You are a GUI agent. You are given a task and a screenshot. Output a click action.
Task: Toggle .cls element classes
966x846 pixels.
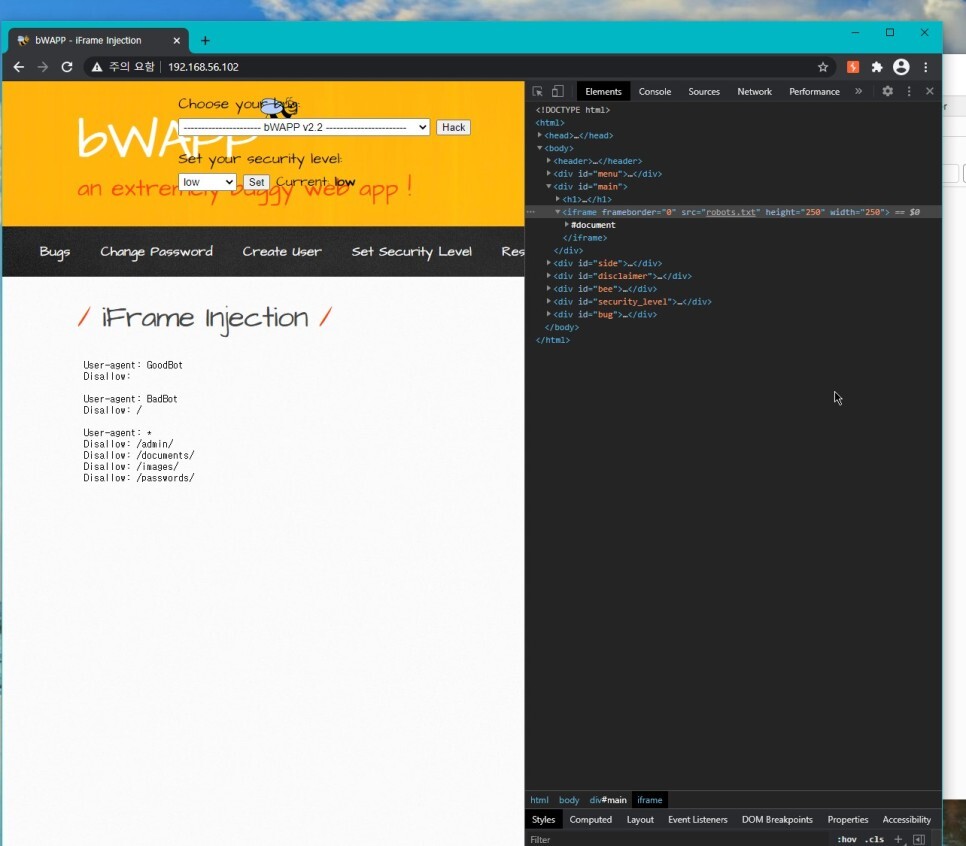coord(874,839)
